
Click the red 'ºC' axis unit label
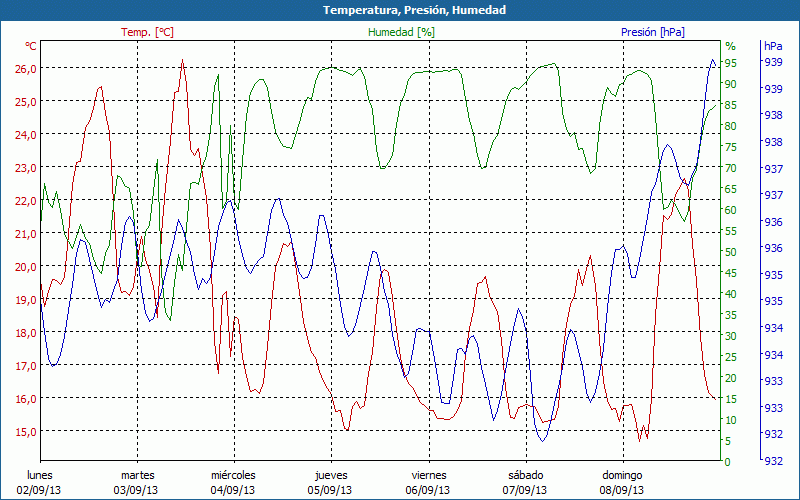pos(31,46)
